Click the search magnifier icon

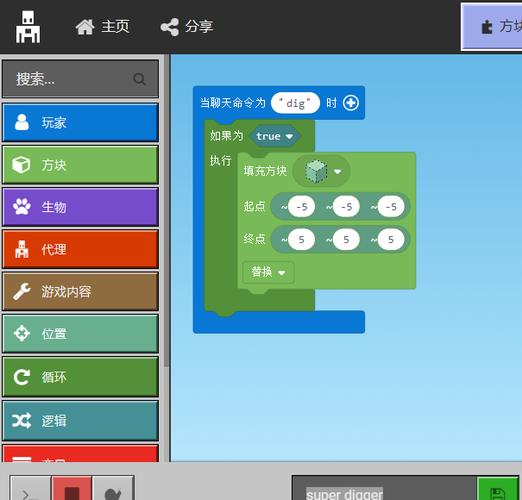[x=139, y=79]
